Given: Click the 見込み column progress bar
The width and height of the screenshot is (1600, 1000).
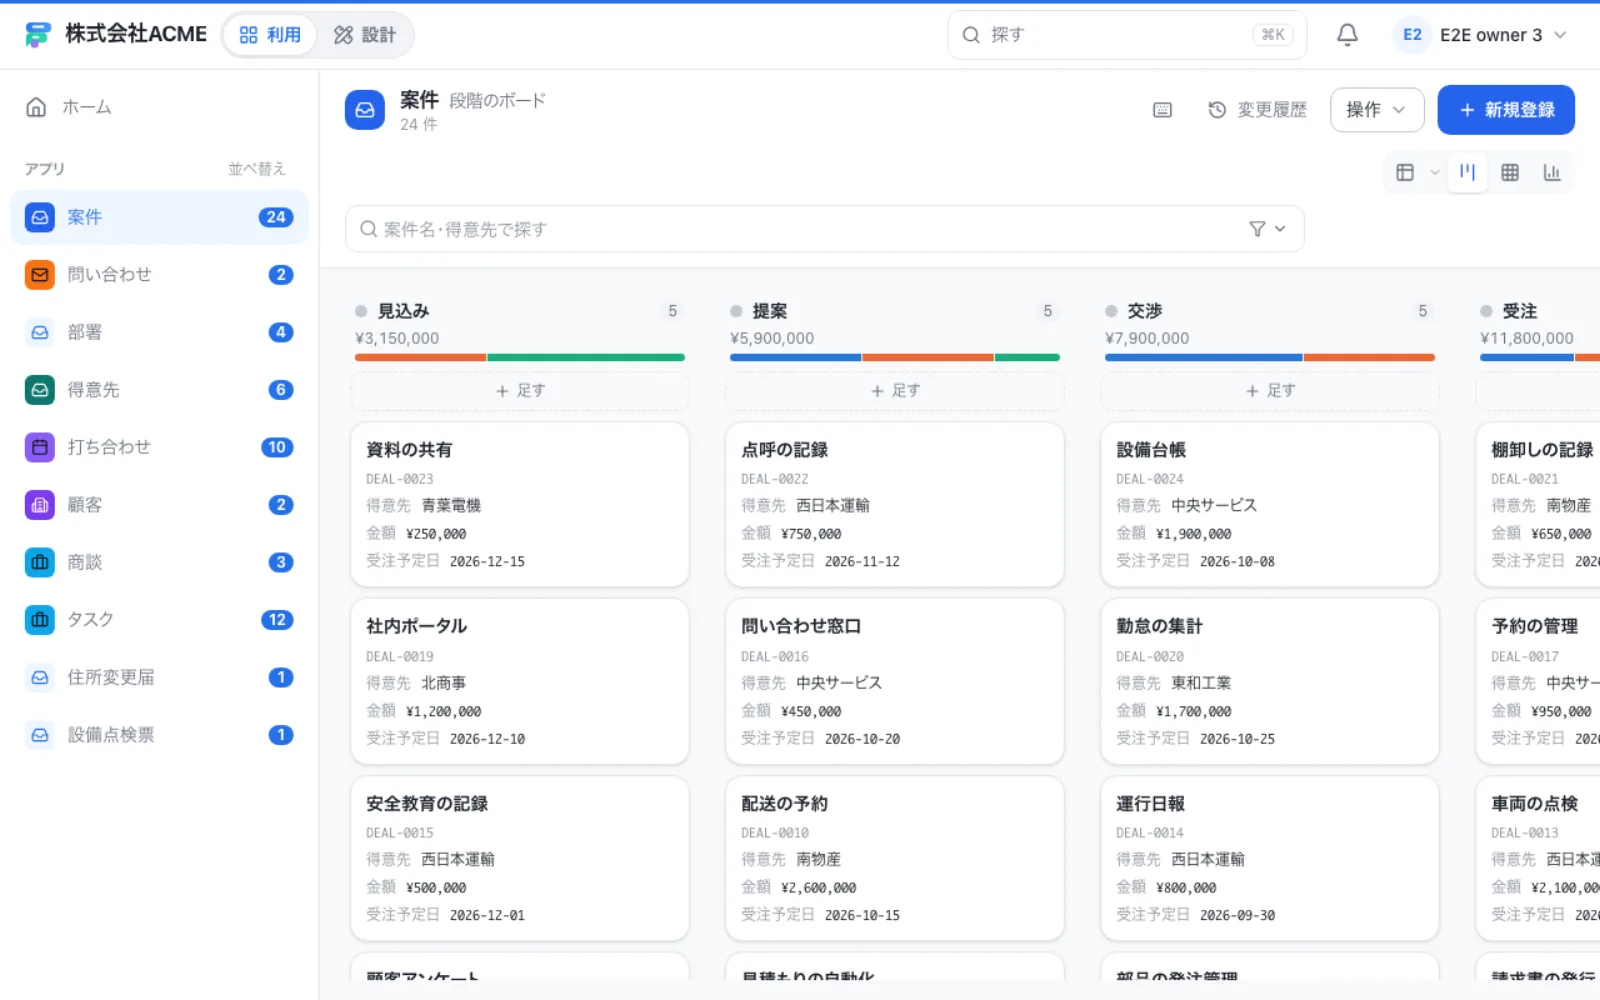Looking at the screenshot, I should pyautogui.click(x=520, y=357).
